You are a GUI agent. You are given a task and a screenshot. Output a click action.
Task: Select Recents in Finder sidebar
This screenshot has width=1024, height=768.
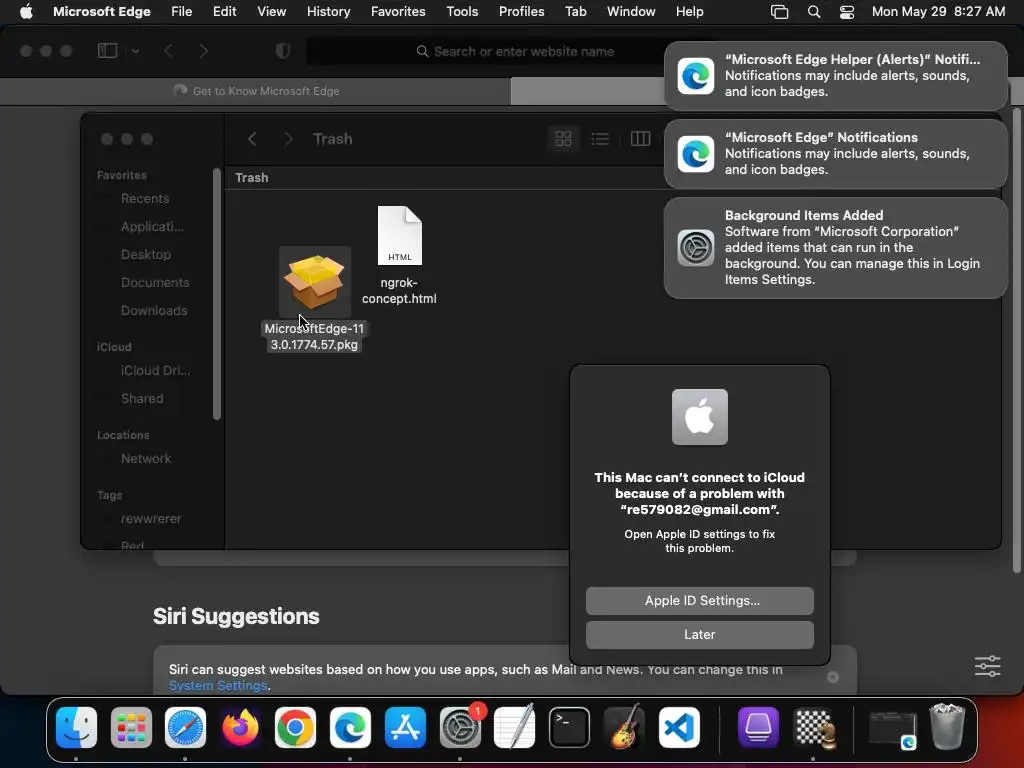pos(145,199)
